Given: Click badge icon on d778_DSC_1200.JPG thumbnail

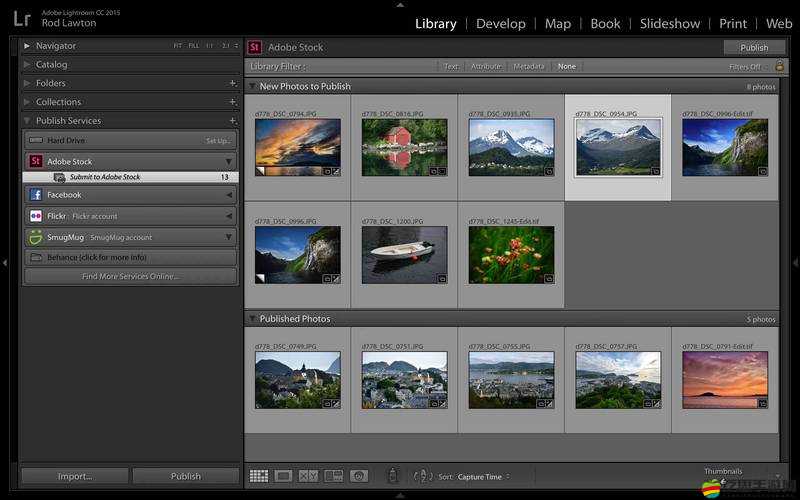Looking at the screenshot, I should tap(442, 279).
